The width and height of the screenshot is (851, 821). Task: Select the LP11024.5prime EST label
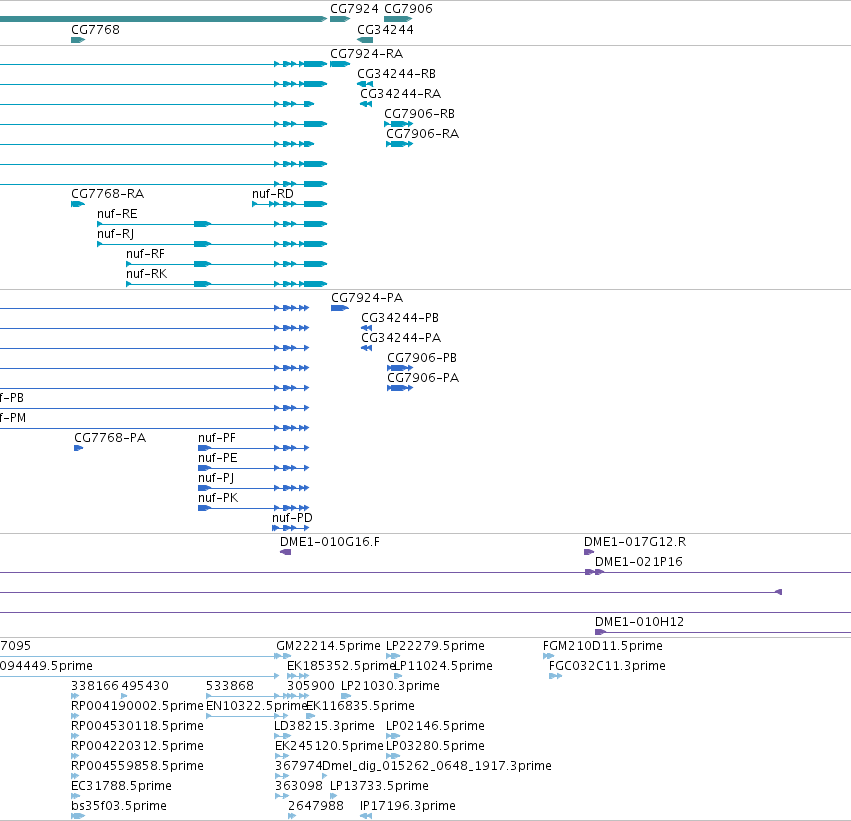[x=443, y=666]
